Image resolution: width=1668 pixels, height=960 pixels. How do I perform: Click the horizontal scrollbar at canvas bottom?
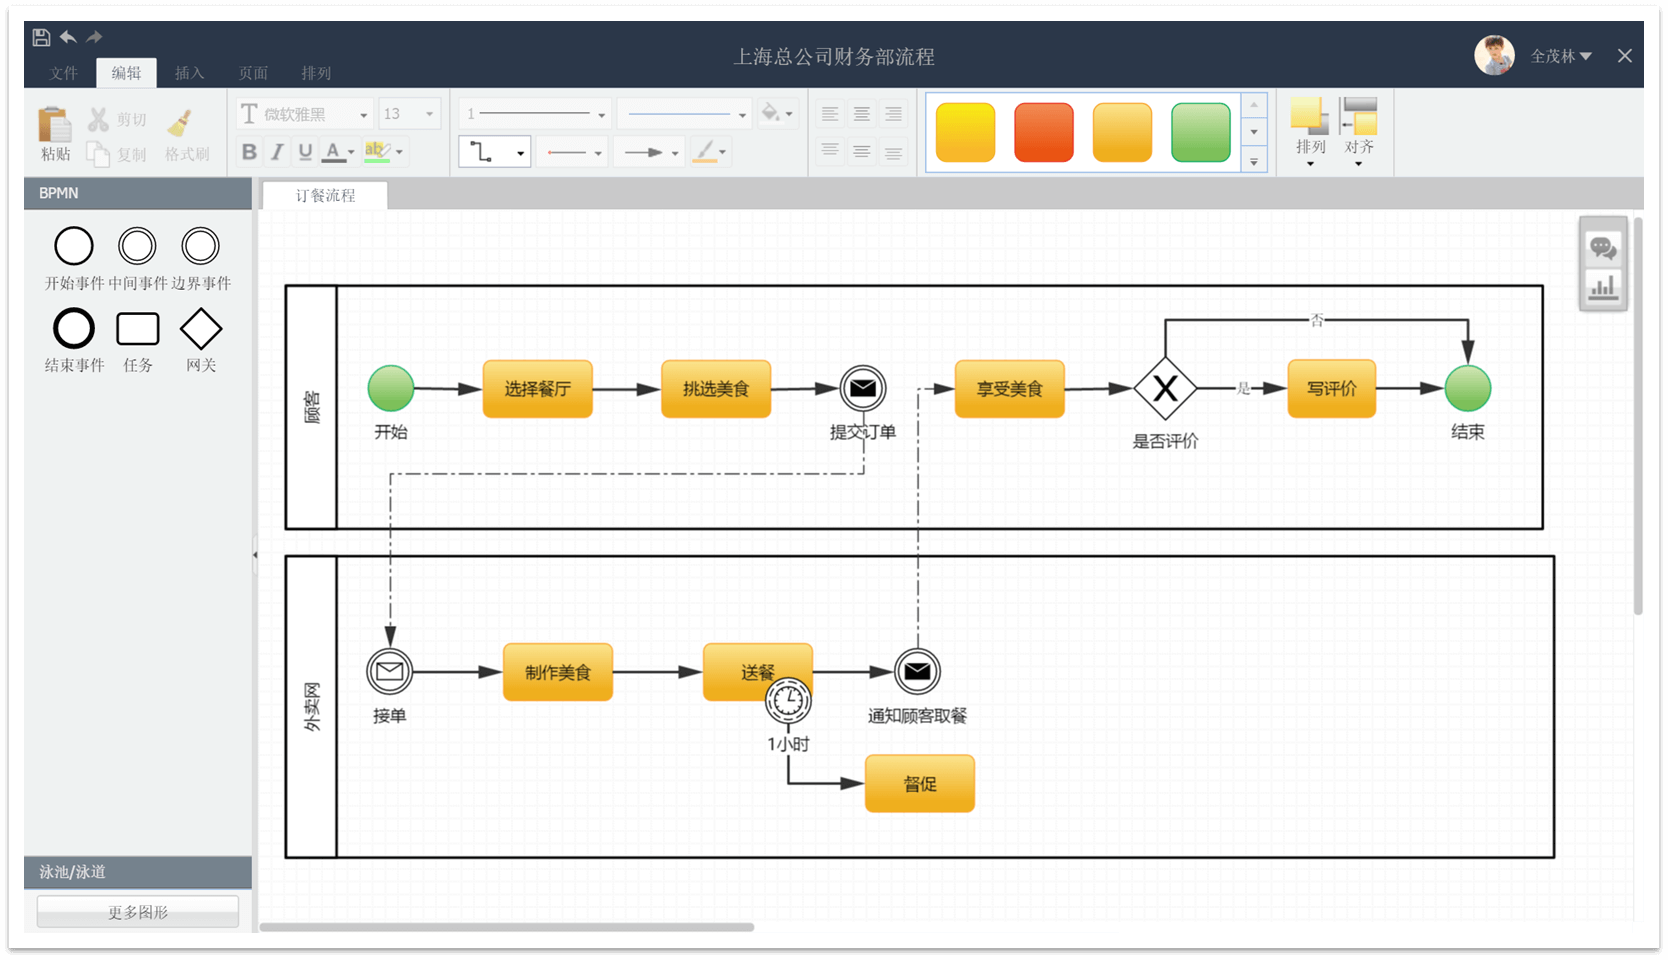507,927
